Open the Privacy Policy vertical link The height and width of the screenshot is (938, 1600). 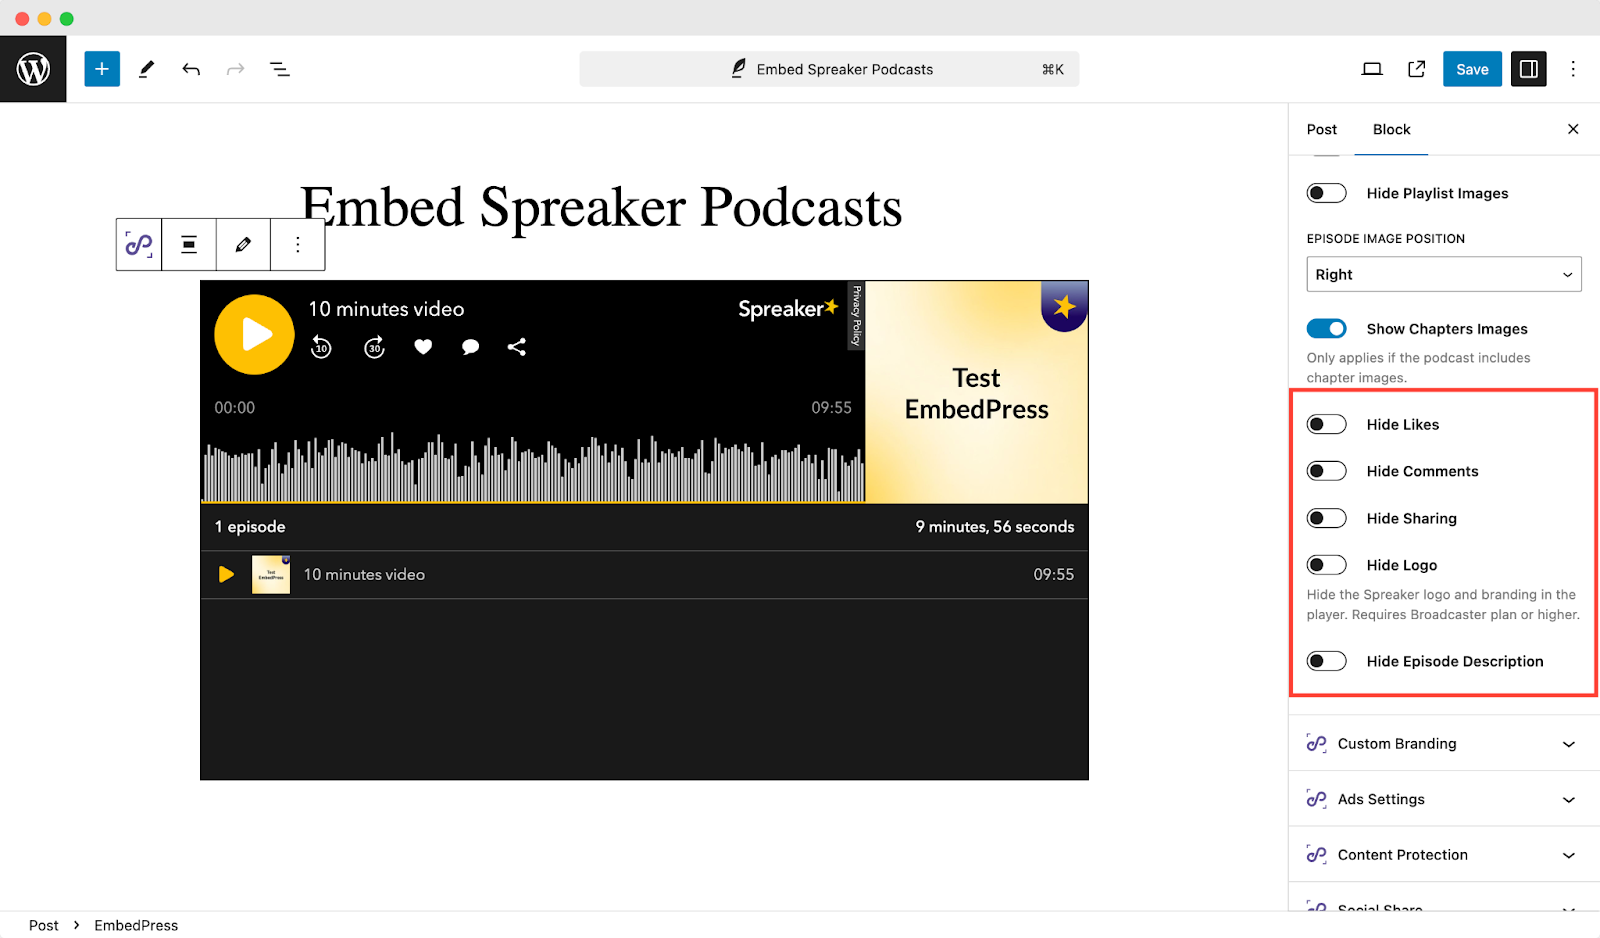coord(856,316)
